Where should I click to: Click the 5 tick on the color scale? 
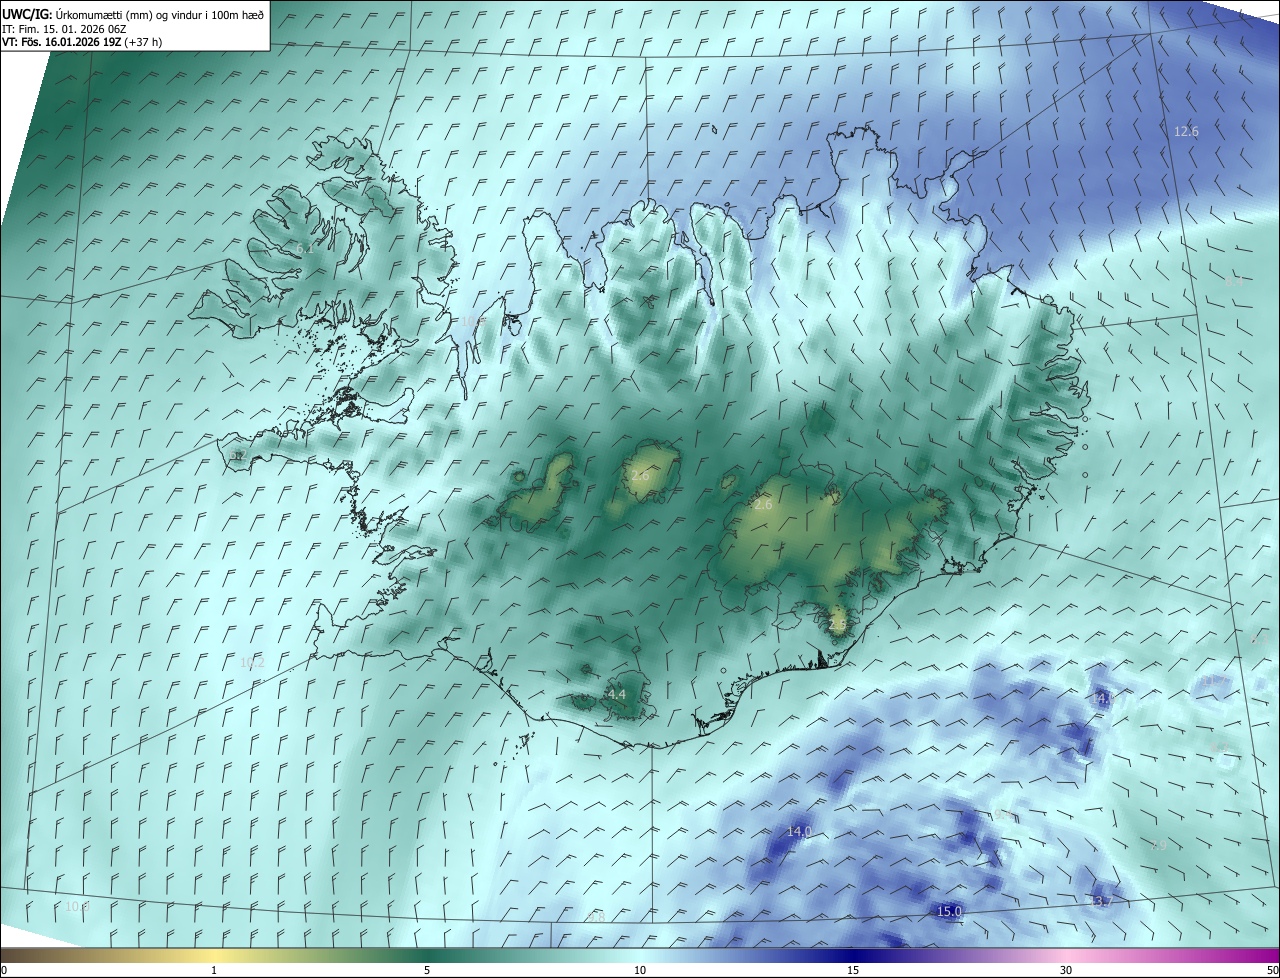click(x=427, y=971)
